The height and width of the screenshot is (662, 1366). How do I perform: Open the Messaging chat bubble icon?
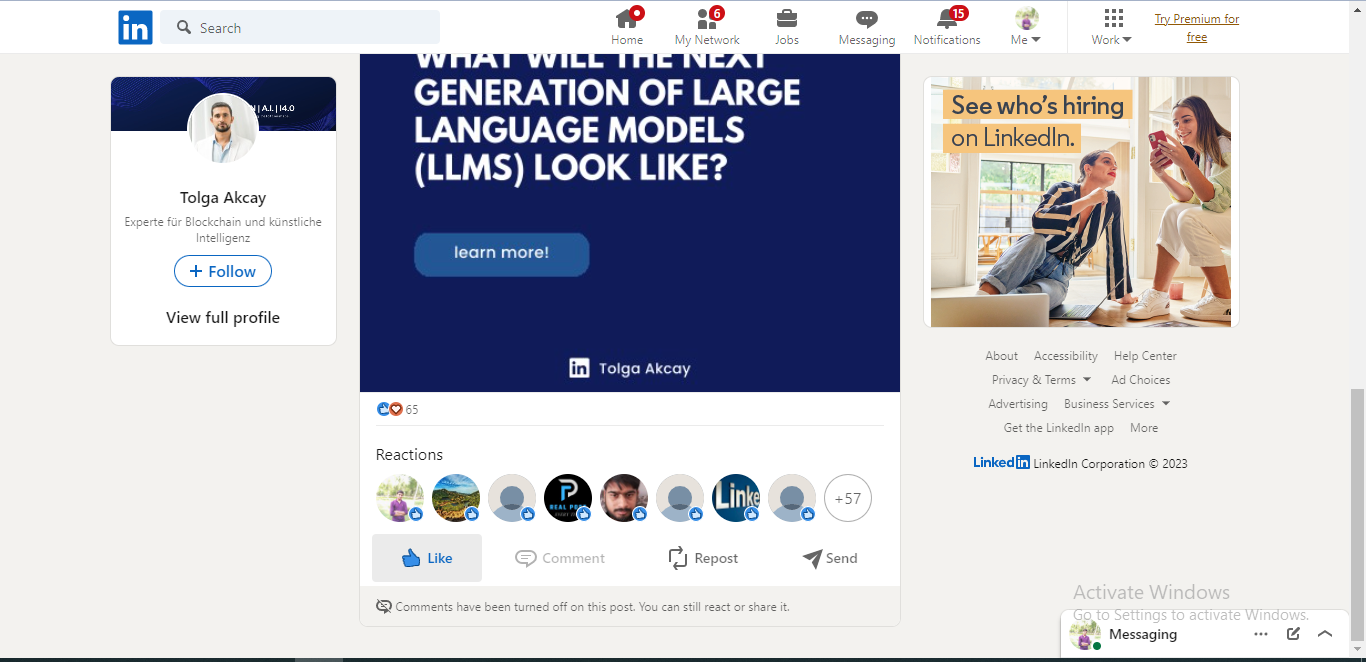(x=867, y=19)
